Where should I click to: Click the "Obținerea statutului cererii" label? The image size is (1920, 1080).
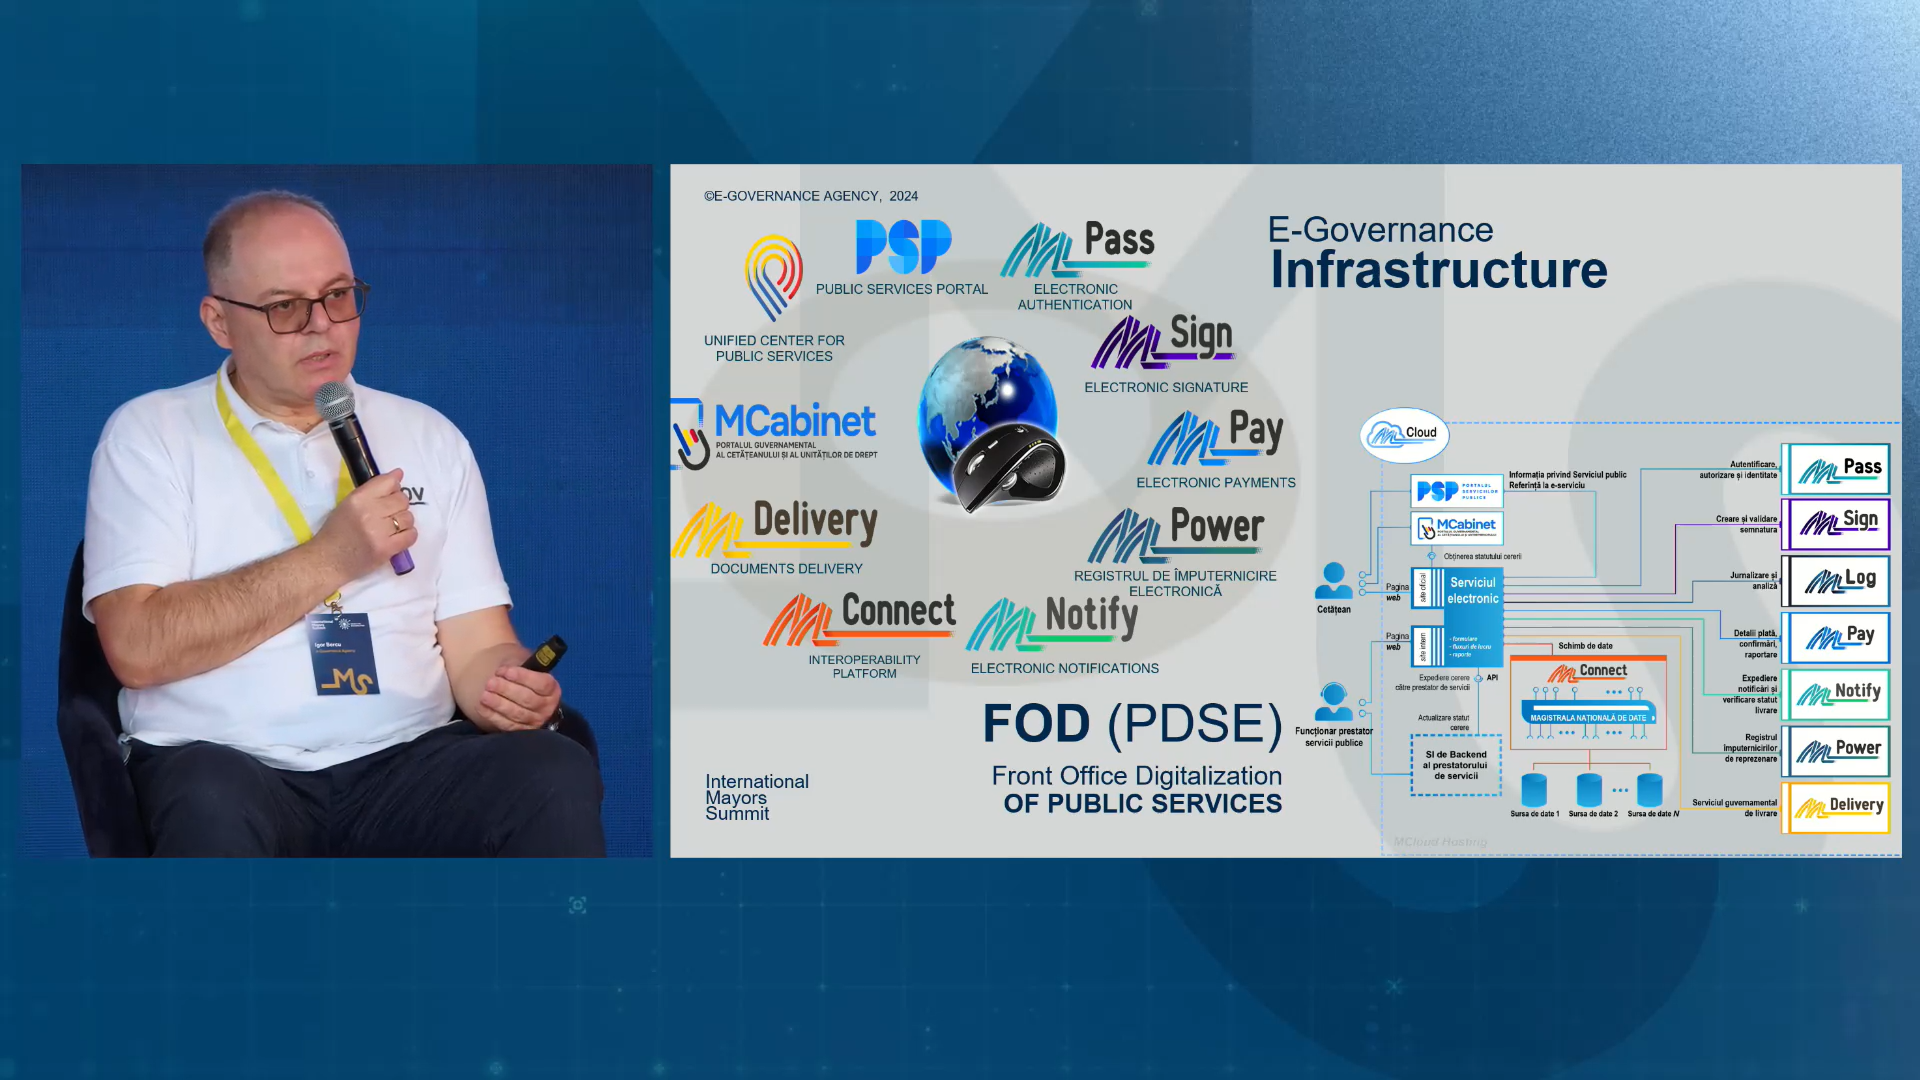coord(1482,556)
